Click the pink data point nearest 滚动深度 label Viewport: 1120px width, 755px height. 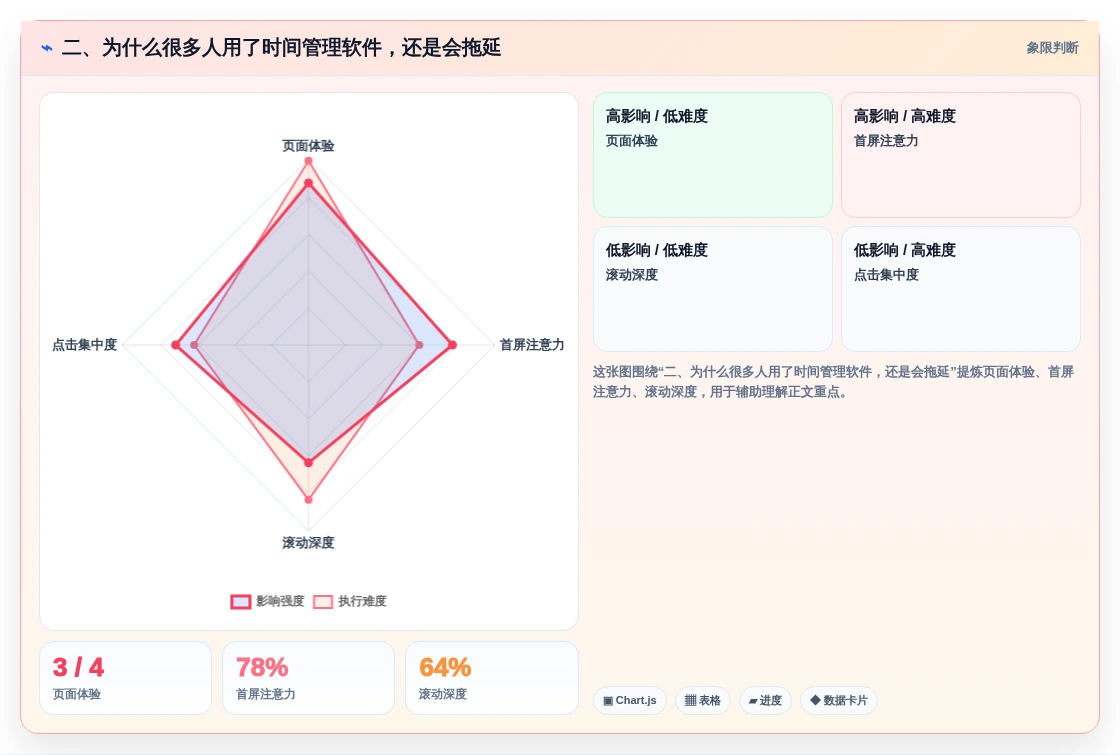click(309, 499)
